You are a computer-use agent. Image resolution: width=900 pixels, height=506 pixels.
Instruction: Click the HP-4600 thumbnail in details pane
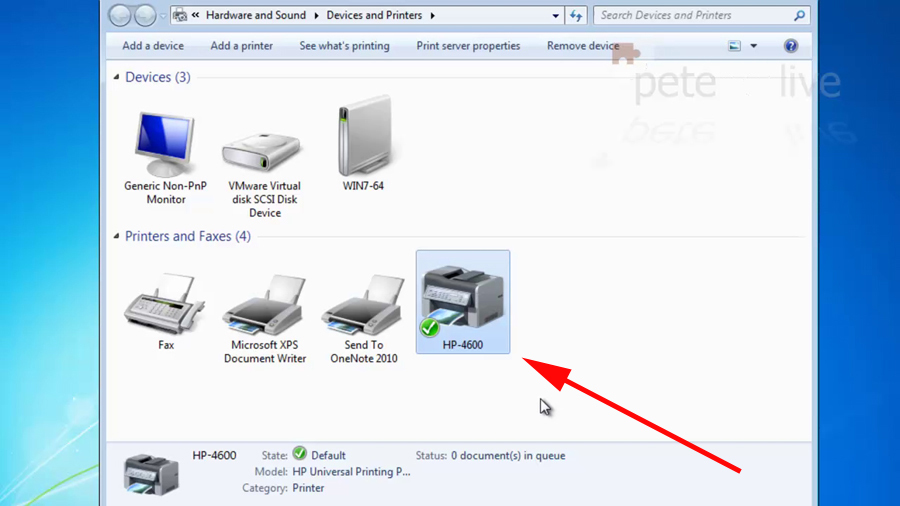(x=152, y=474)
